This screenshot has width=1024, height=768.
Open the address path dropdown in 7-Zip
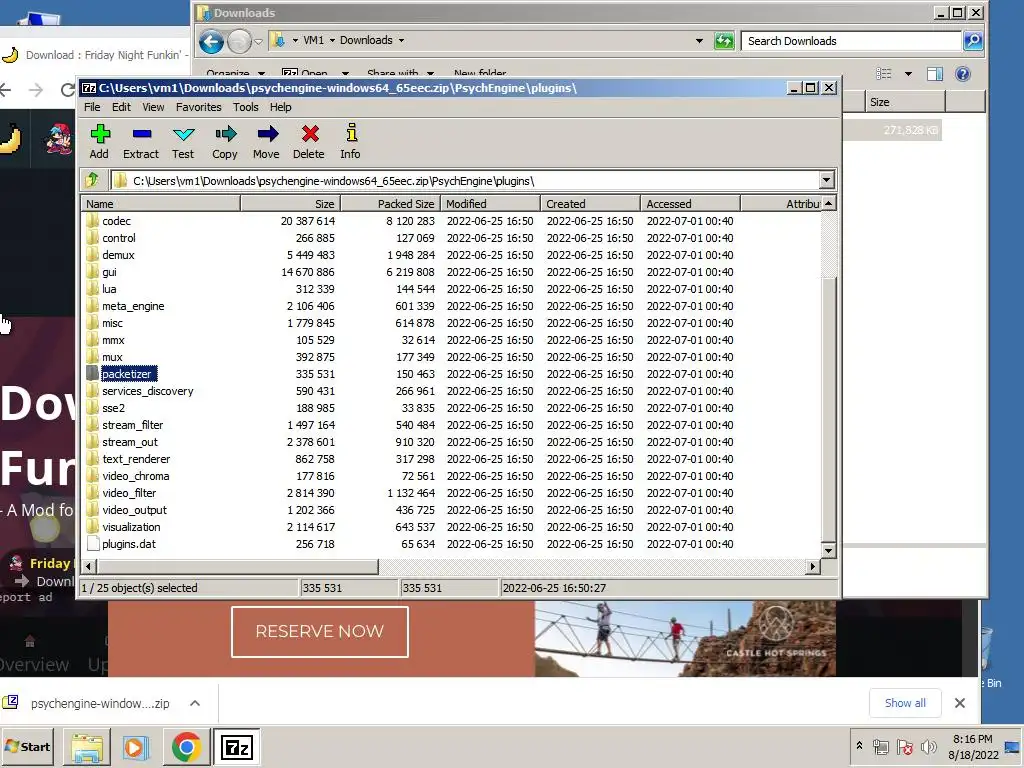coord(826,180)
